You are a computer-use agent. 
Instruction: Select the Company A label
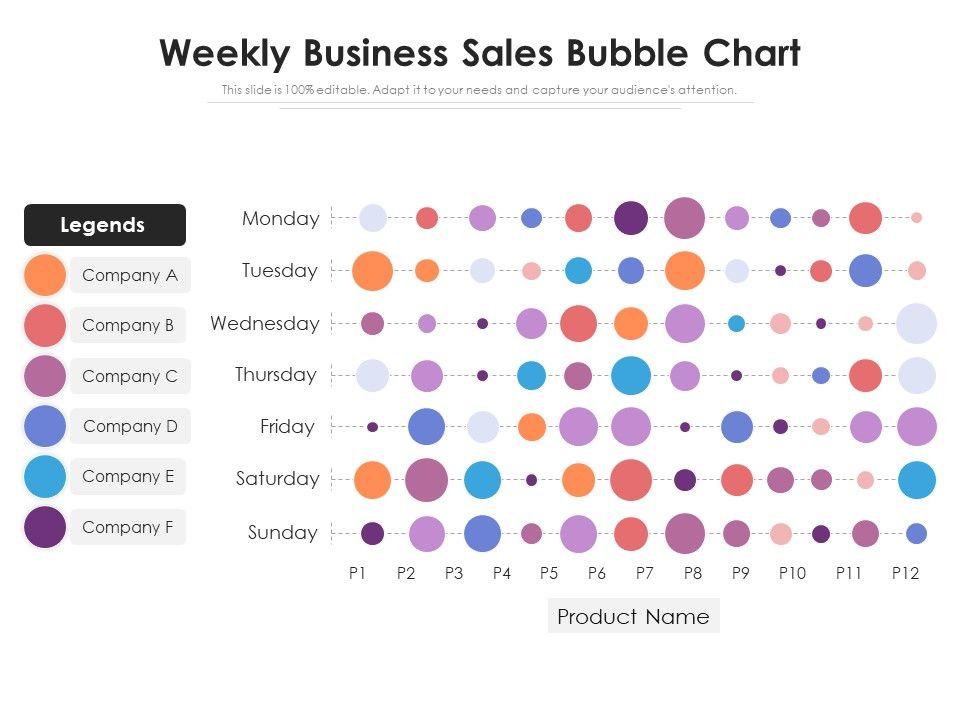click(130, 275)
